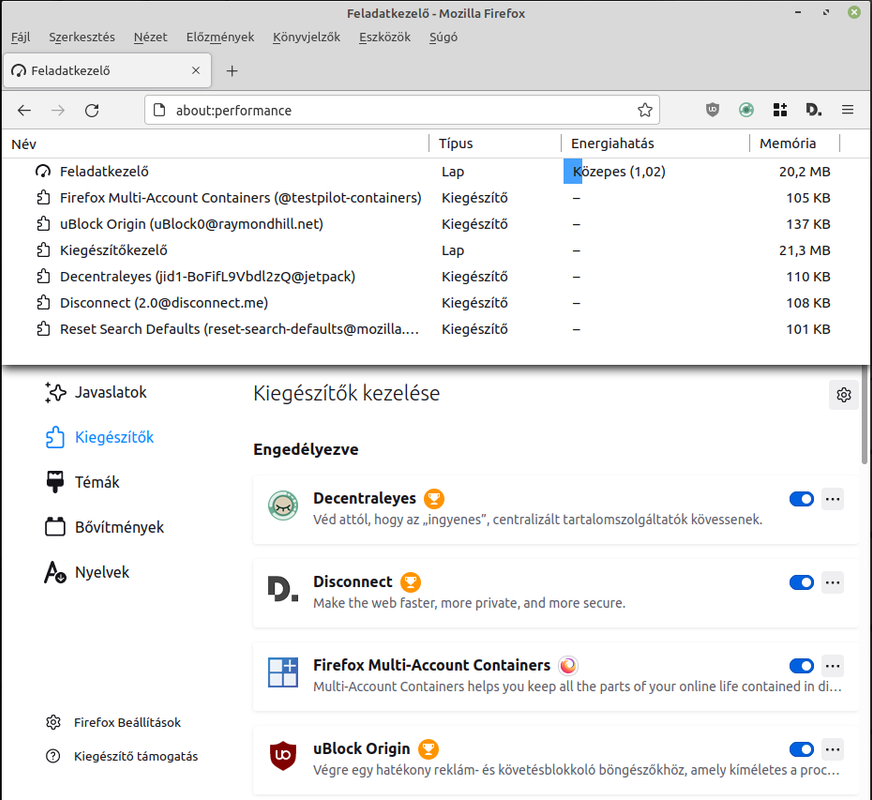
Task: Bookmark page with the star icon
Action: point(645,110)
